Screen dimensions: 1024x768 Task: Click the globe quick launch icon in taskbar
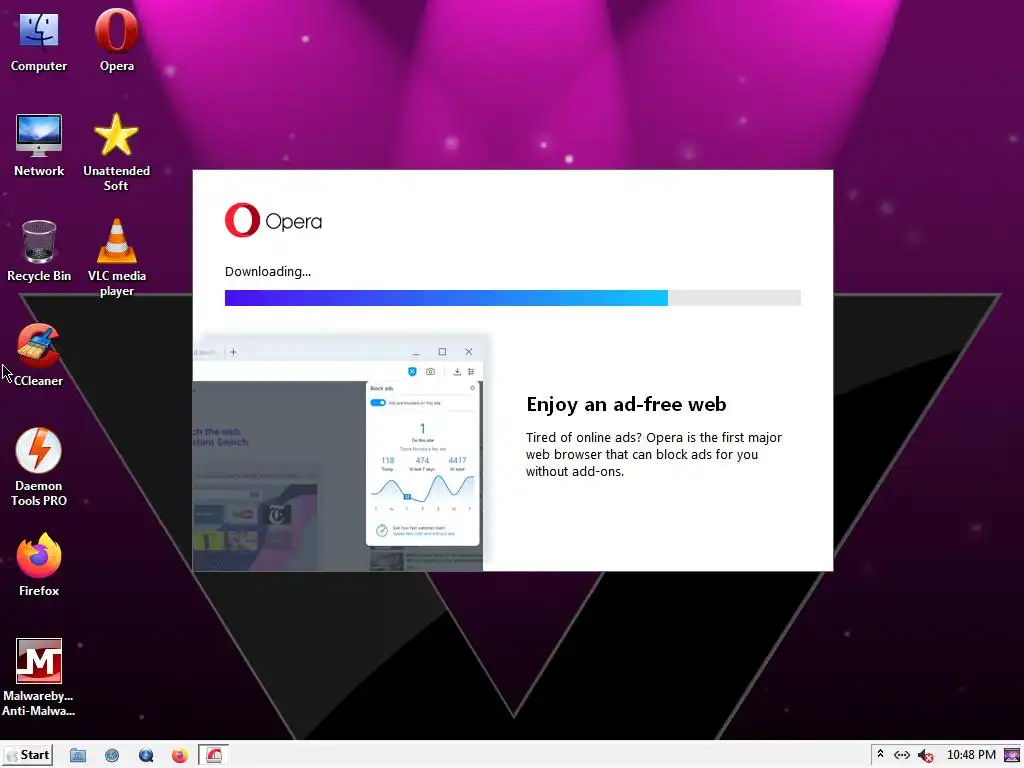click(112, 756)
